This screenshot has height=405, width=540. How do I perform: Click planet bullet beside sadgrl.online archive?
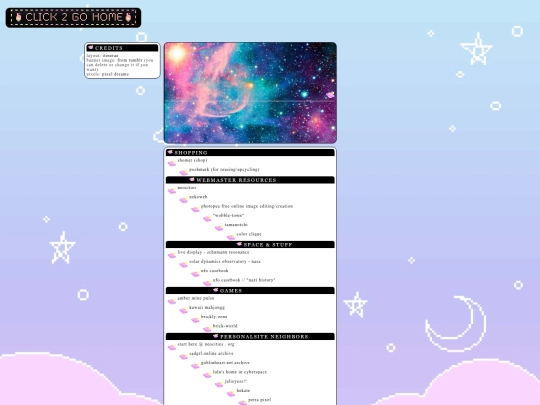click(184, 356)
